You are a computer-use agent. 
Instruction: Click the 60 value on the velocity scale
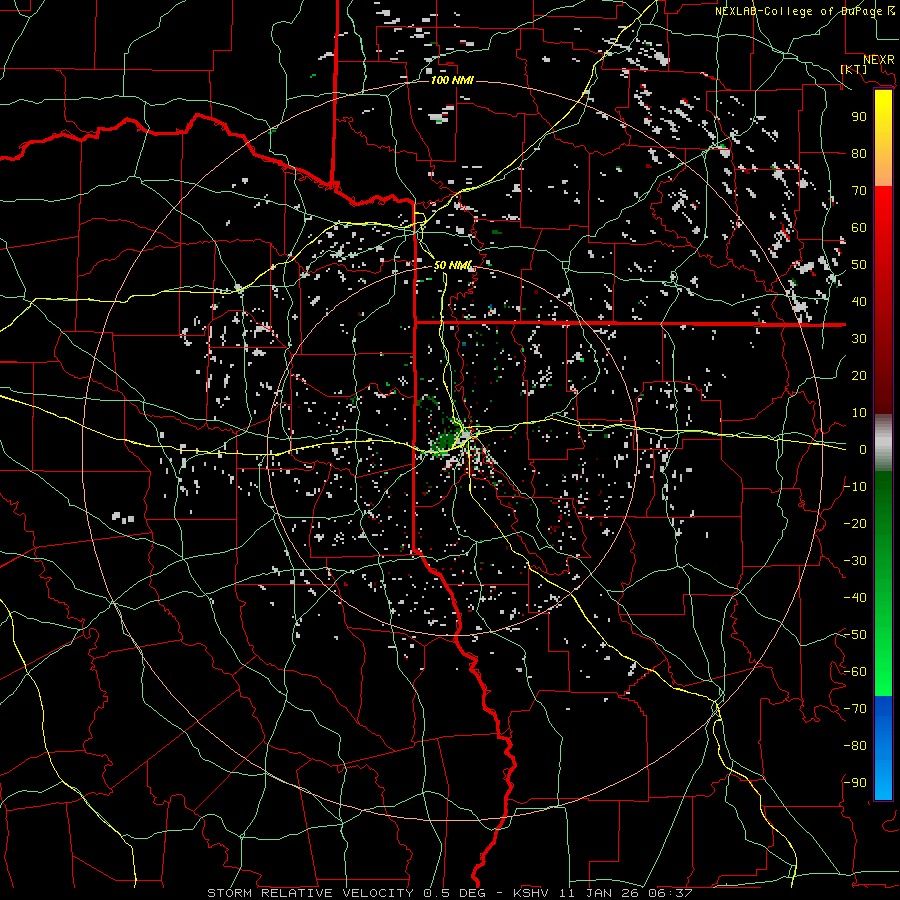(859, 227)
